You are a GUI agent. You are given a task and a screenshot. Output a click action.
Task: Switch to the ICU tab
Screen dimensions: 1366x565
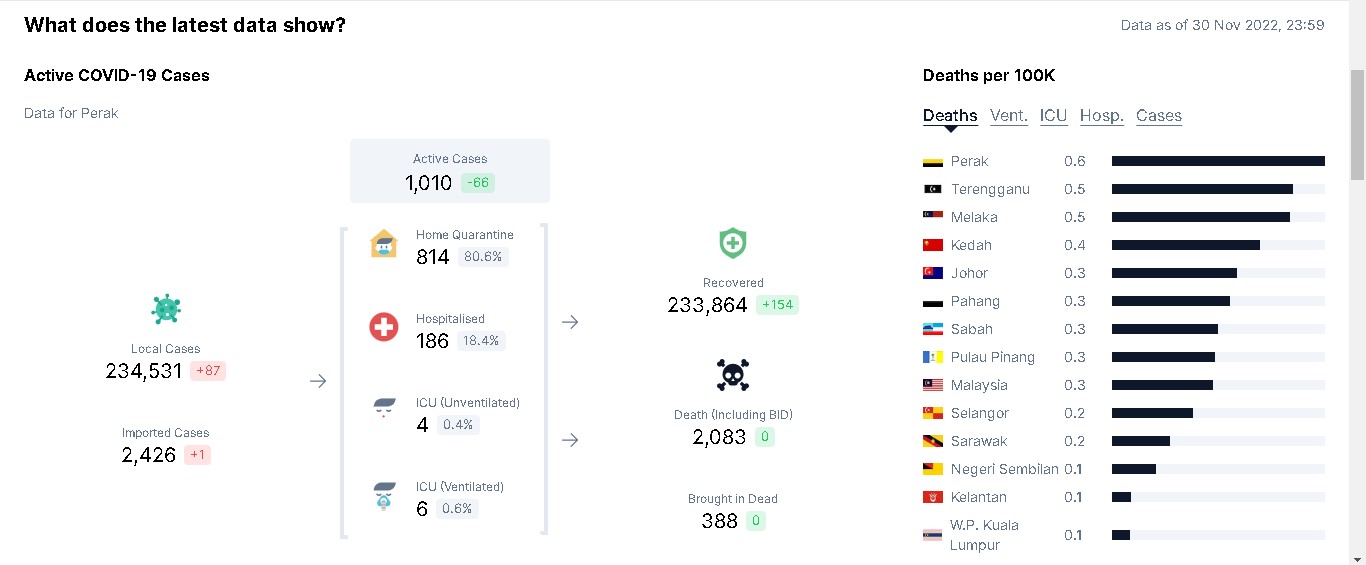pos(1053,116)
